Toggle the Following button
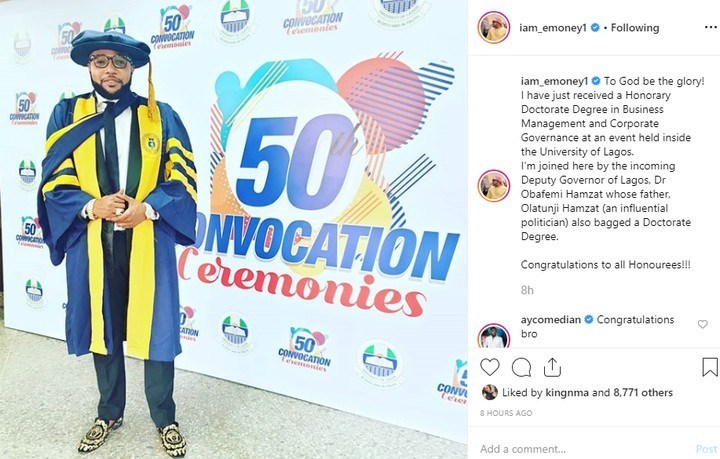Screen dimensions: 720x459 (x=635, y=28)
